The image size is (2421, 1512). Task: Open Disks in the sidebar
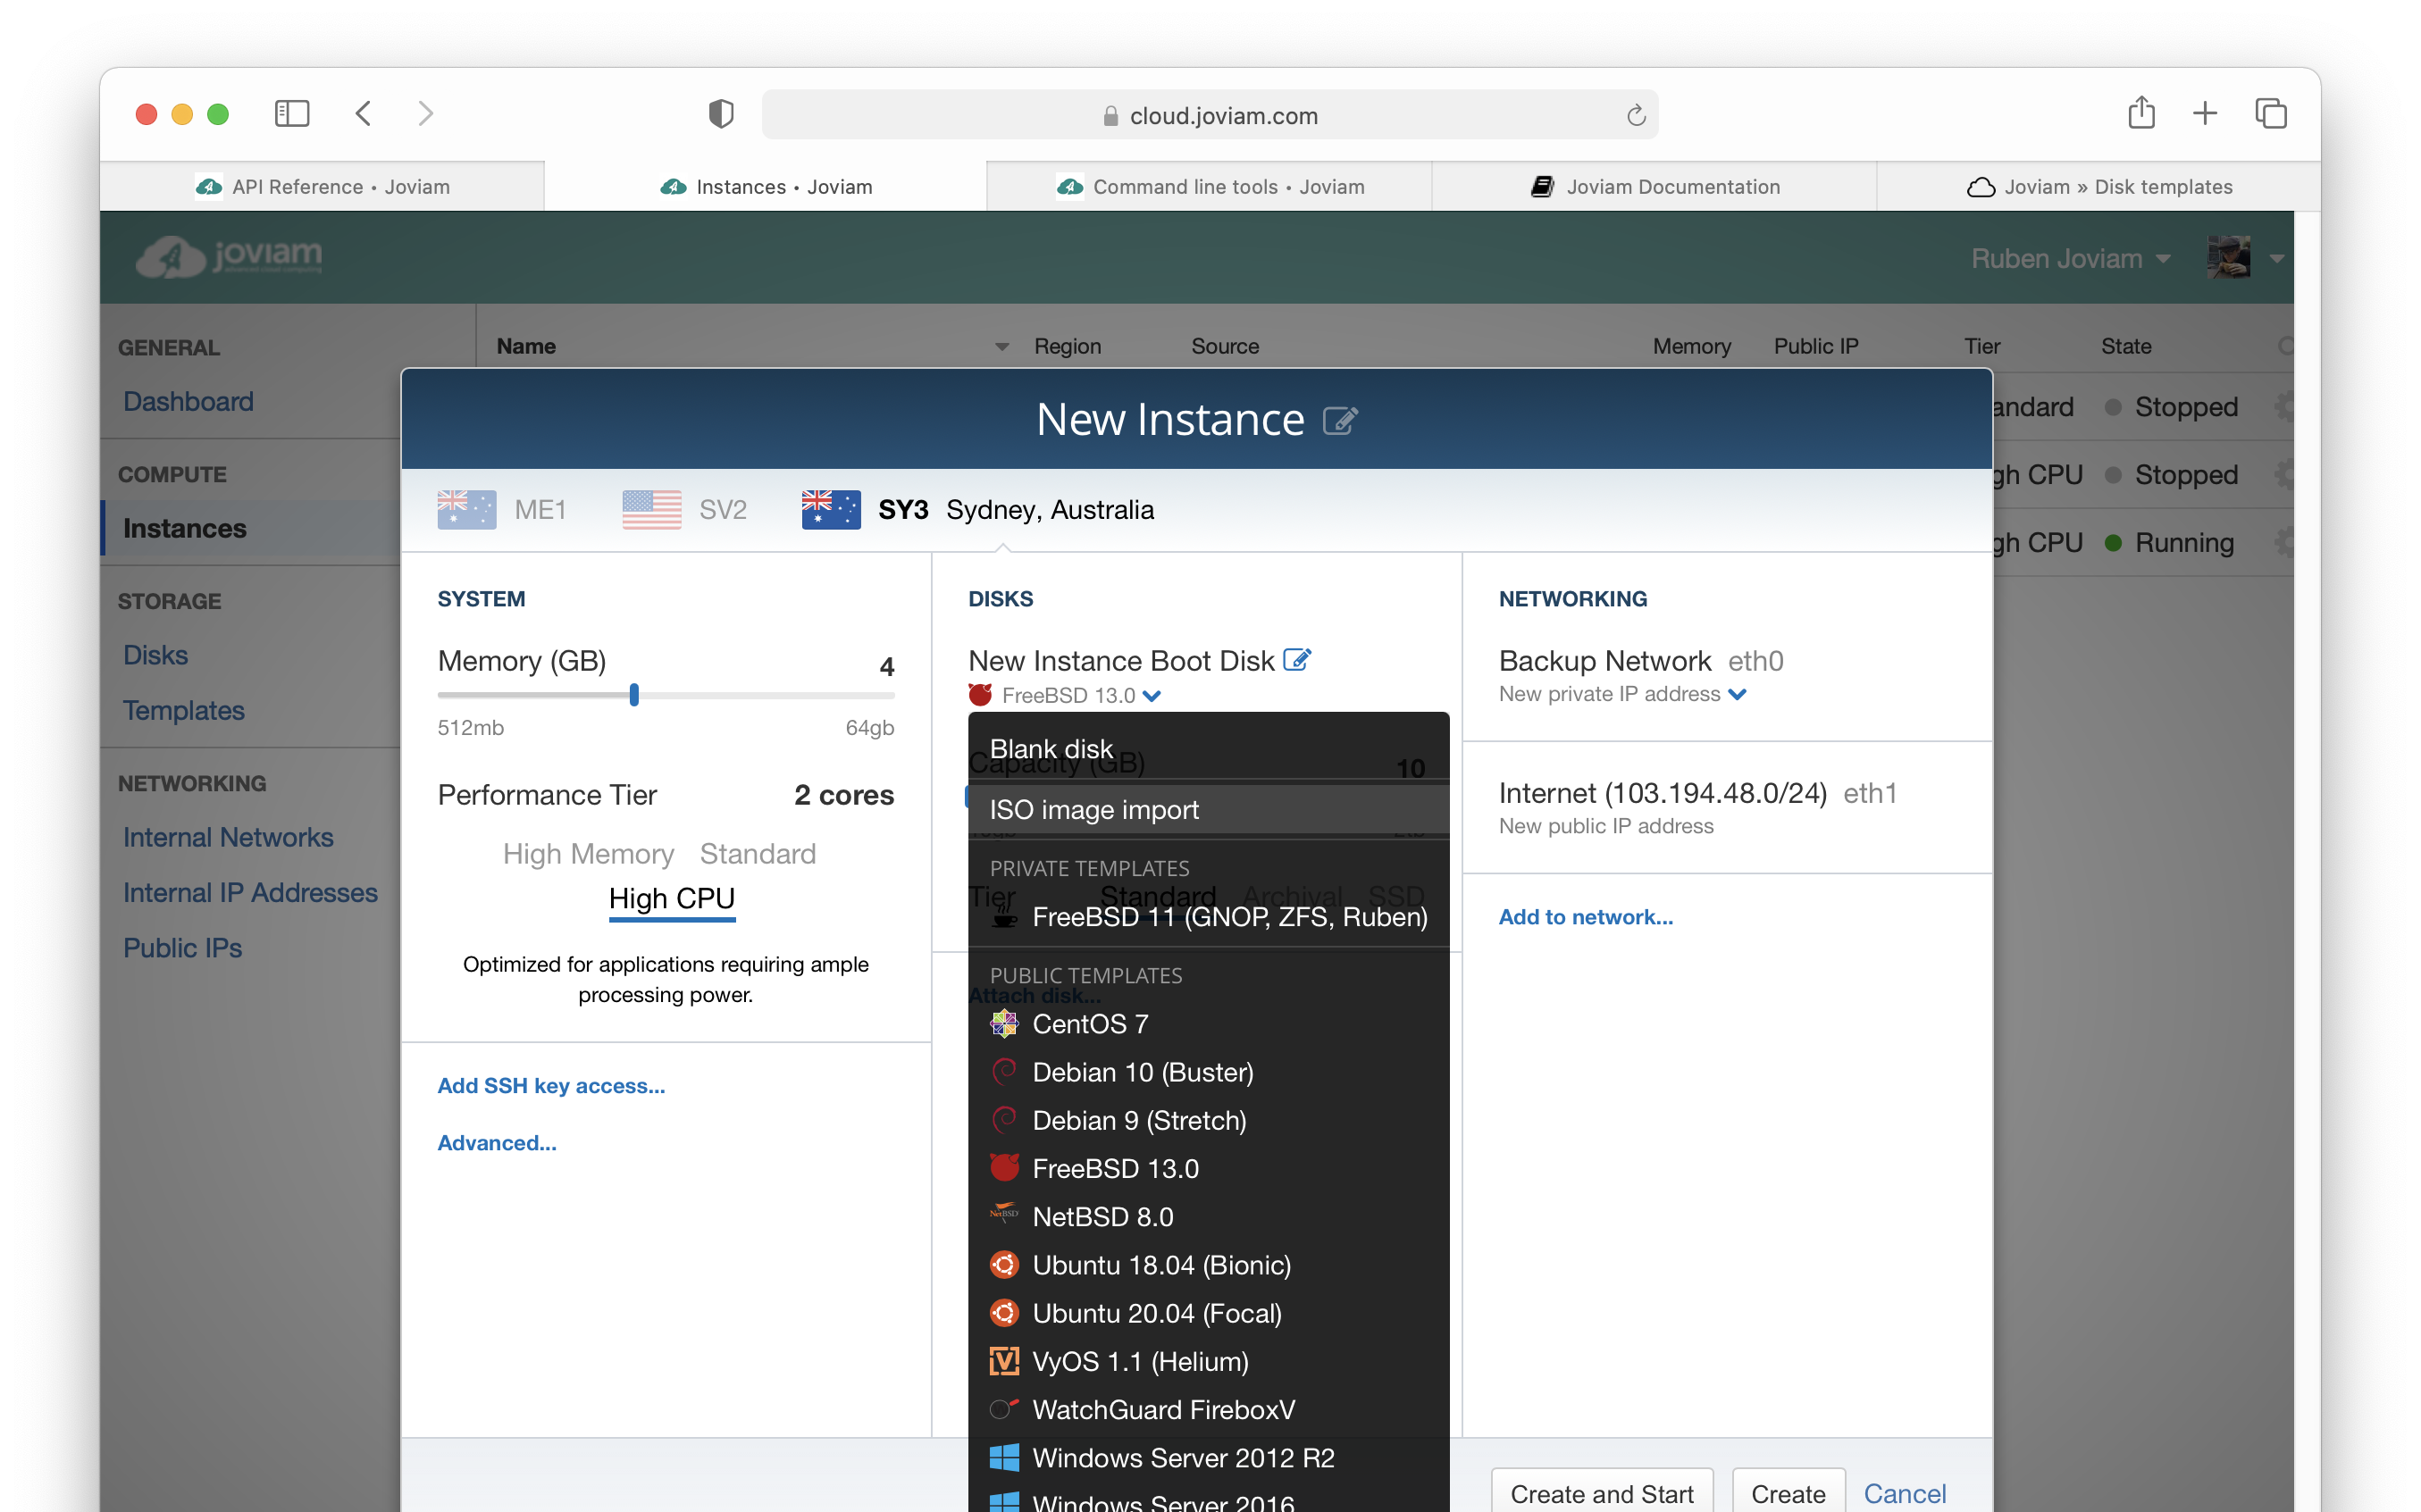[155, 655]
